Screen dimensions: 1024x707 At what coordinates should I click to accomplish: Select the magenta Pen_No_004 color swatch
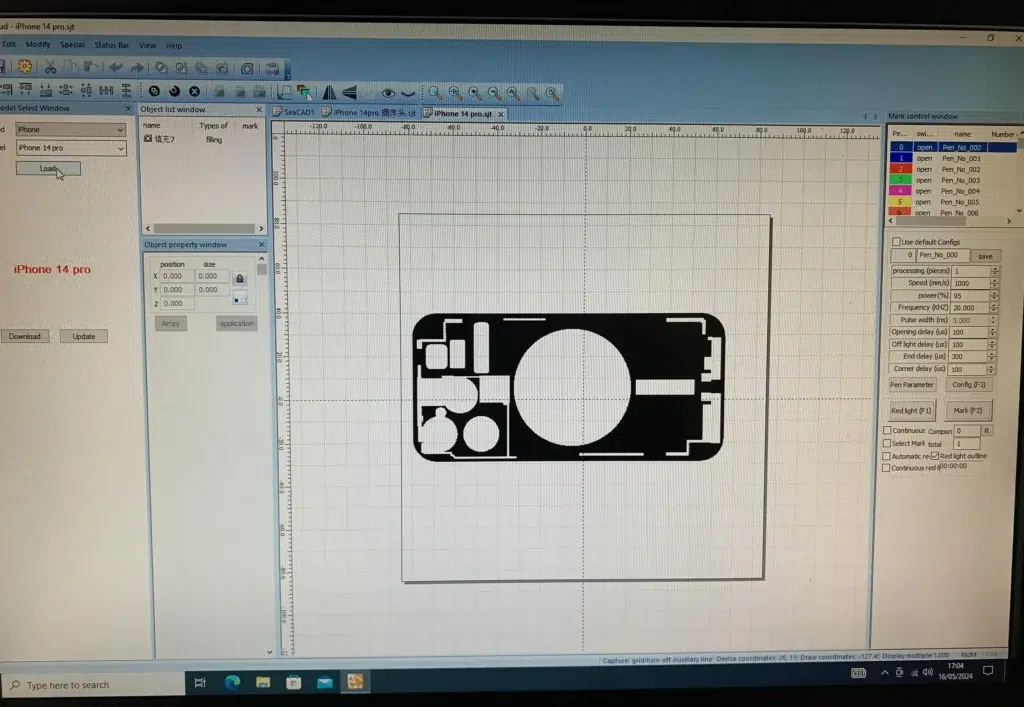(901, 191)
